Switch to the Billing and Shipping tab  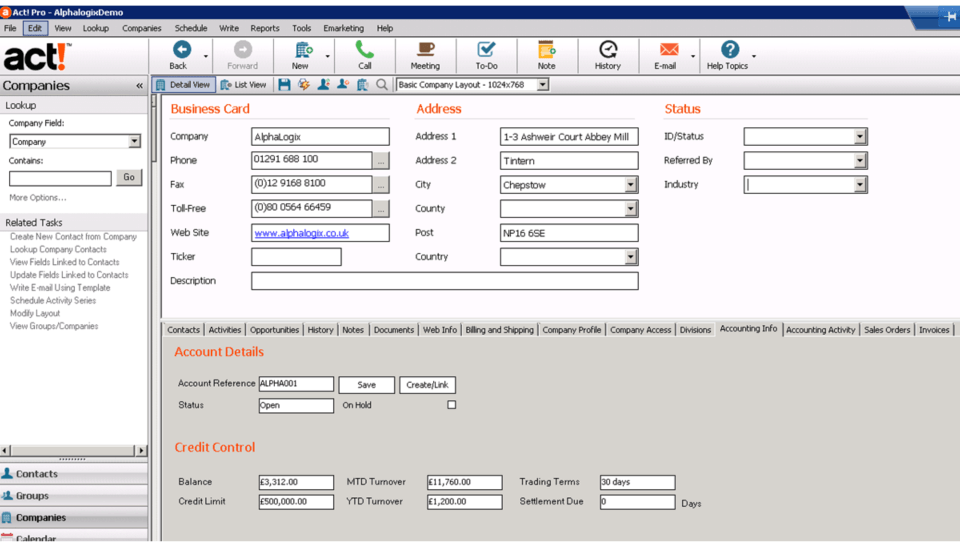click(500, 330)
